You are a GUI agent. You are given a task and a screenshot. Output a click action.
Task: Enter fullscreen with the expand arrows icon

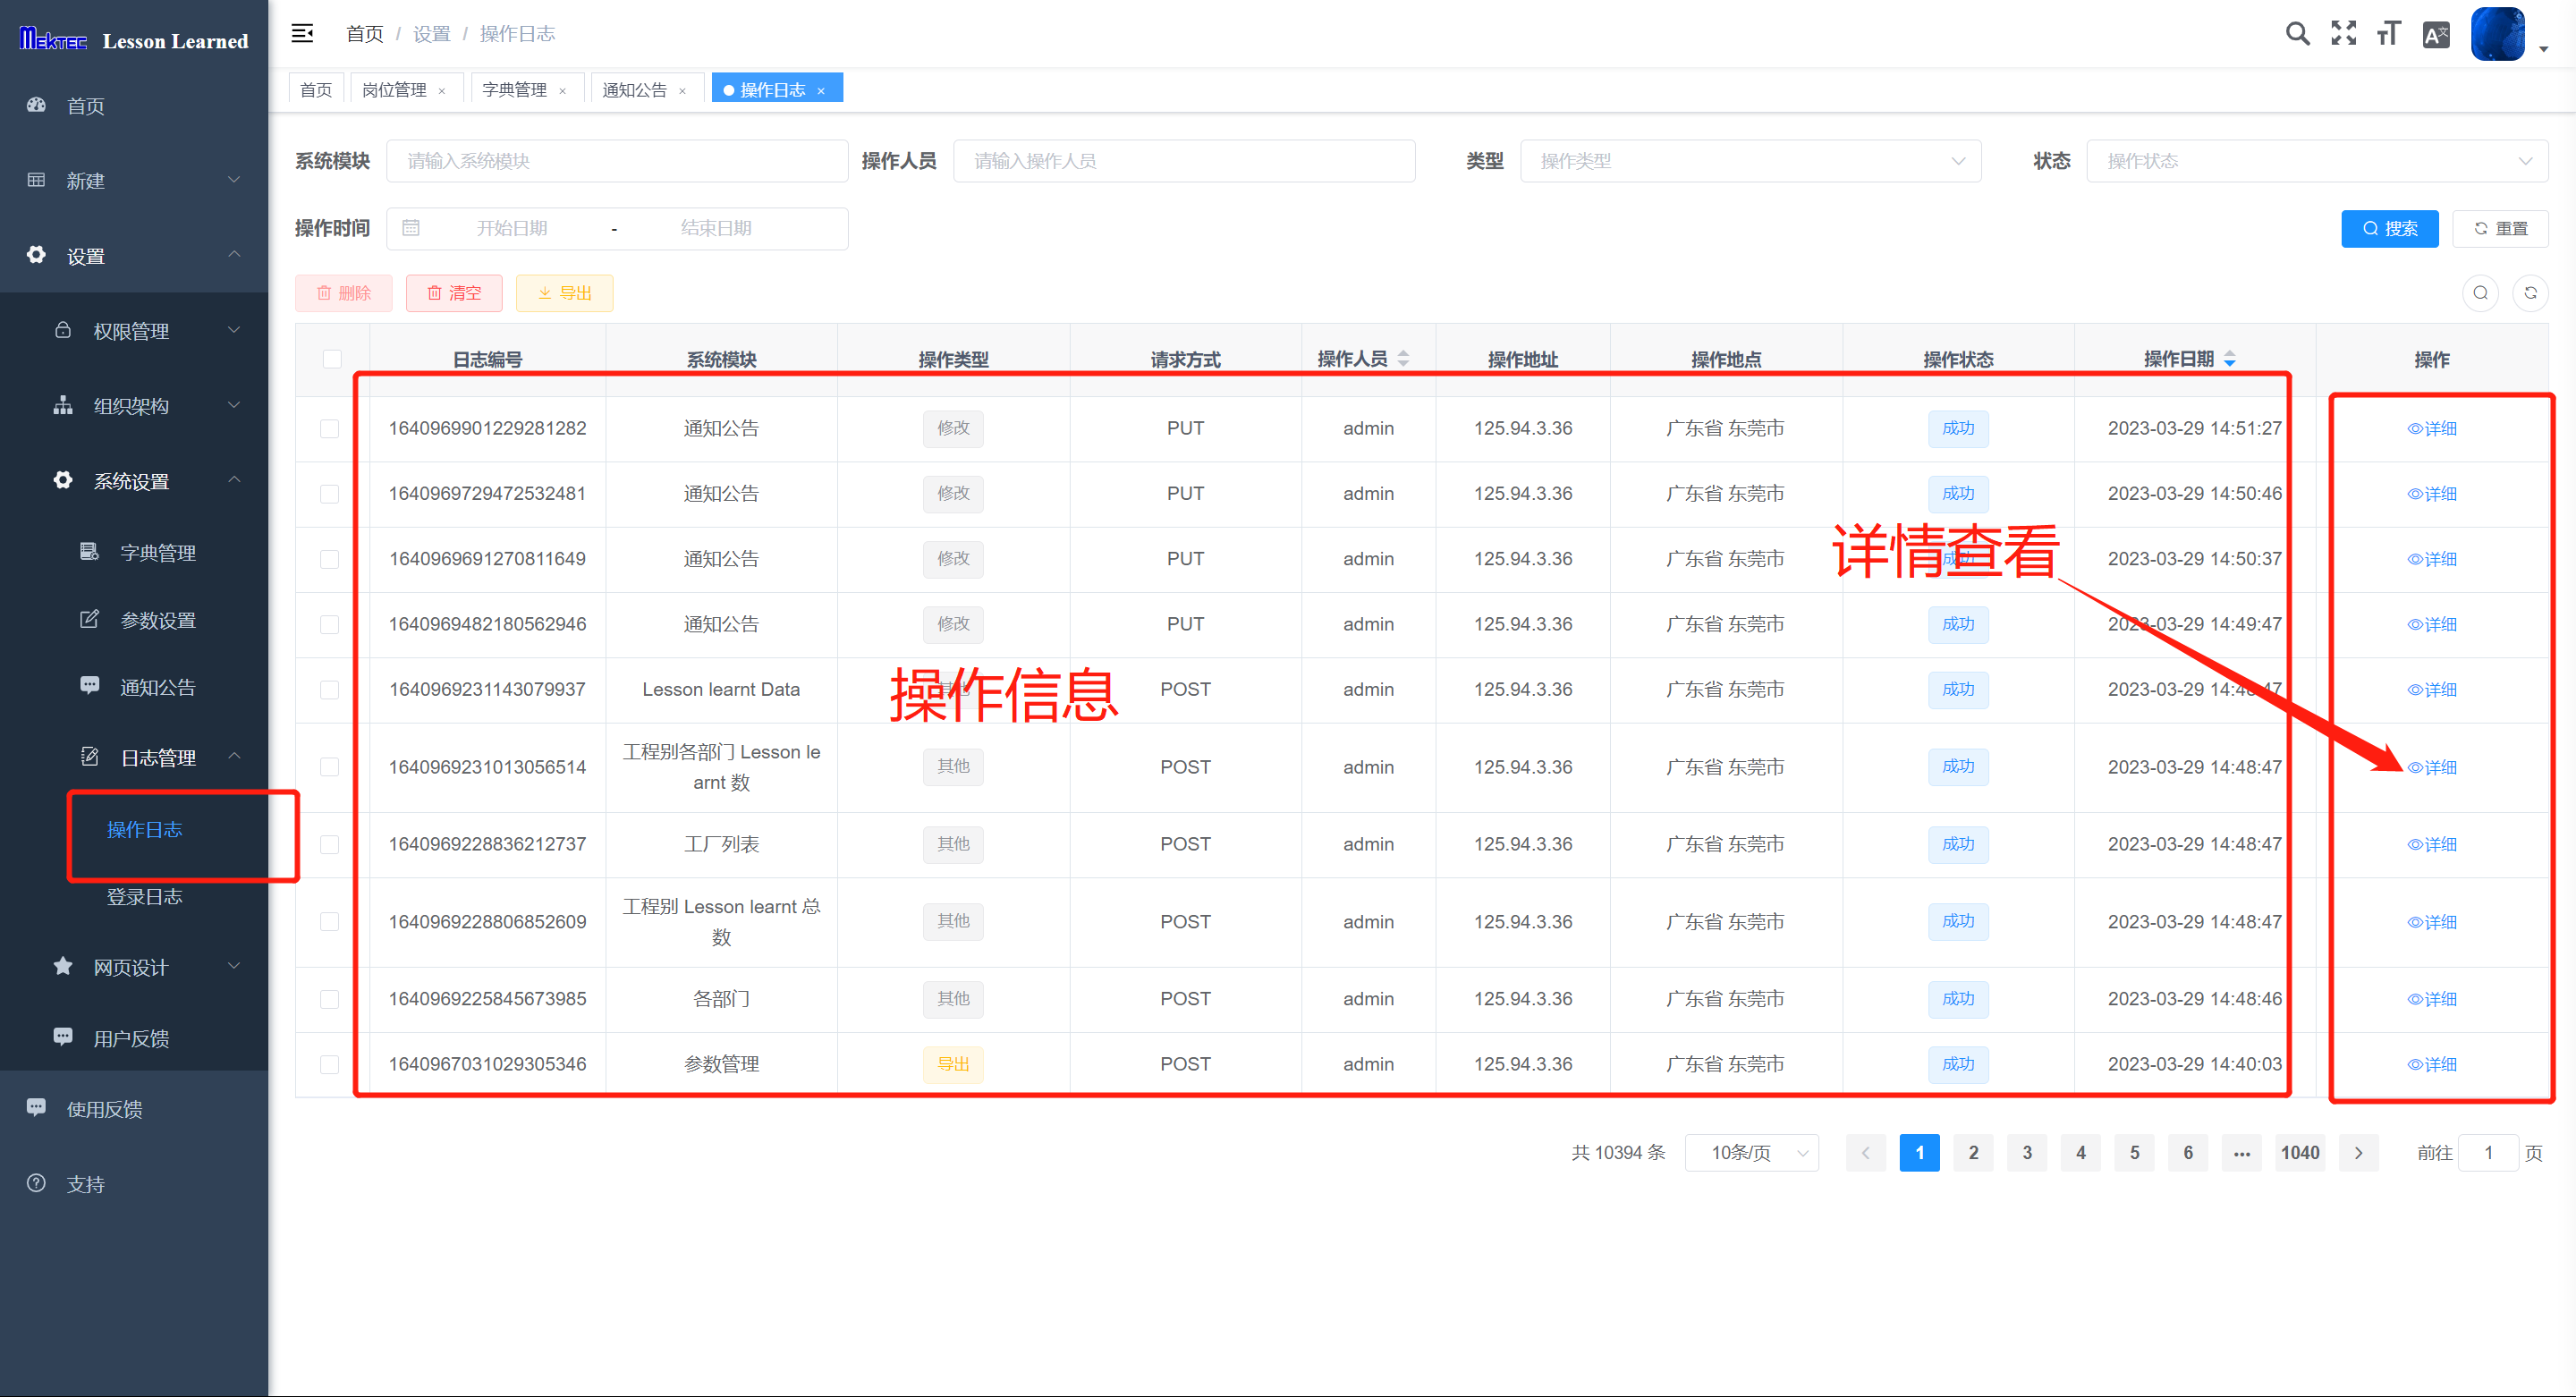click(x=2344, y=34)
